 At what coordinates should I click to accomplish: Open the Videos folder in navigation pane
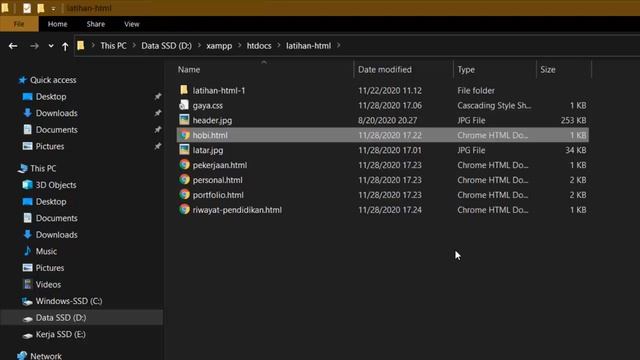pyautogui.click(x=48, y=284)
